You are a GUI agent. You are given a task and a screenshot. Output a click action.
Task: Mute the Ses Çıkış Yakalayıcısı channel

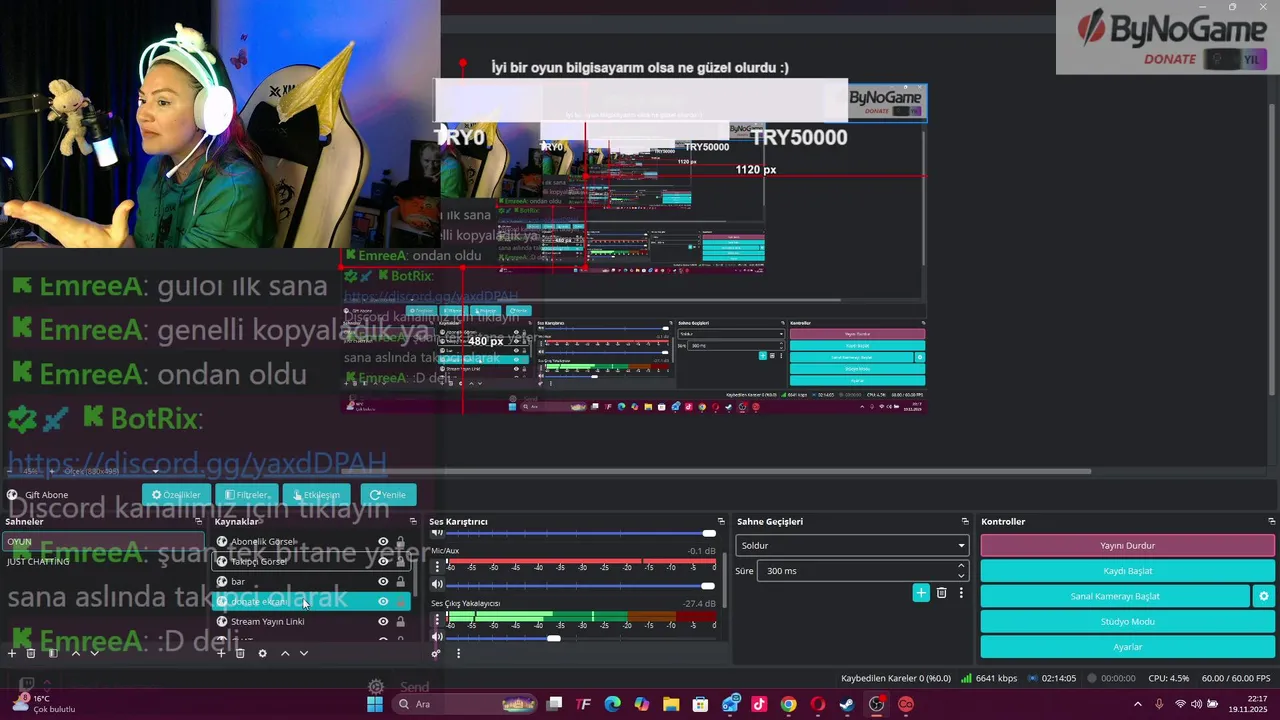(x=437, y=637)
